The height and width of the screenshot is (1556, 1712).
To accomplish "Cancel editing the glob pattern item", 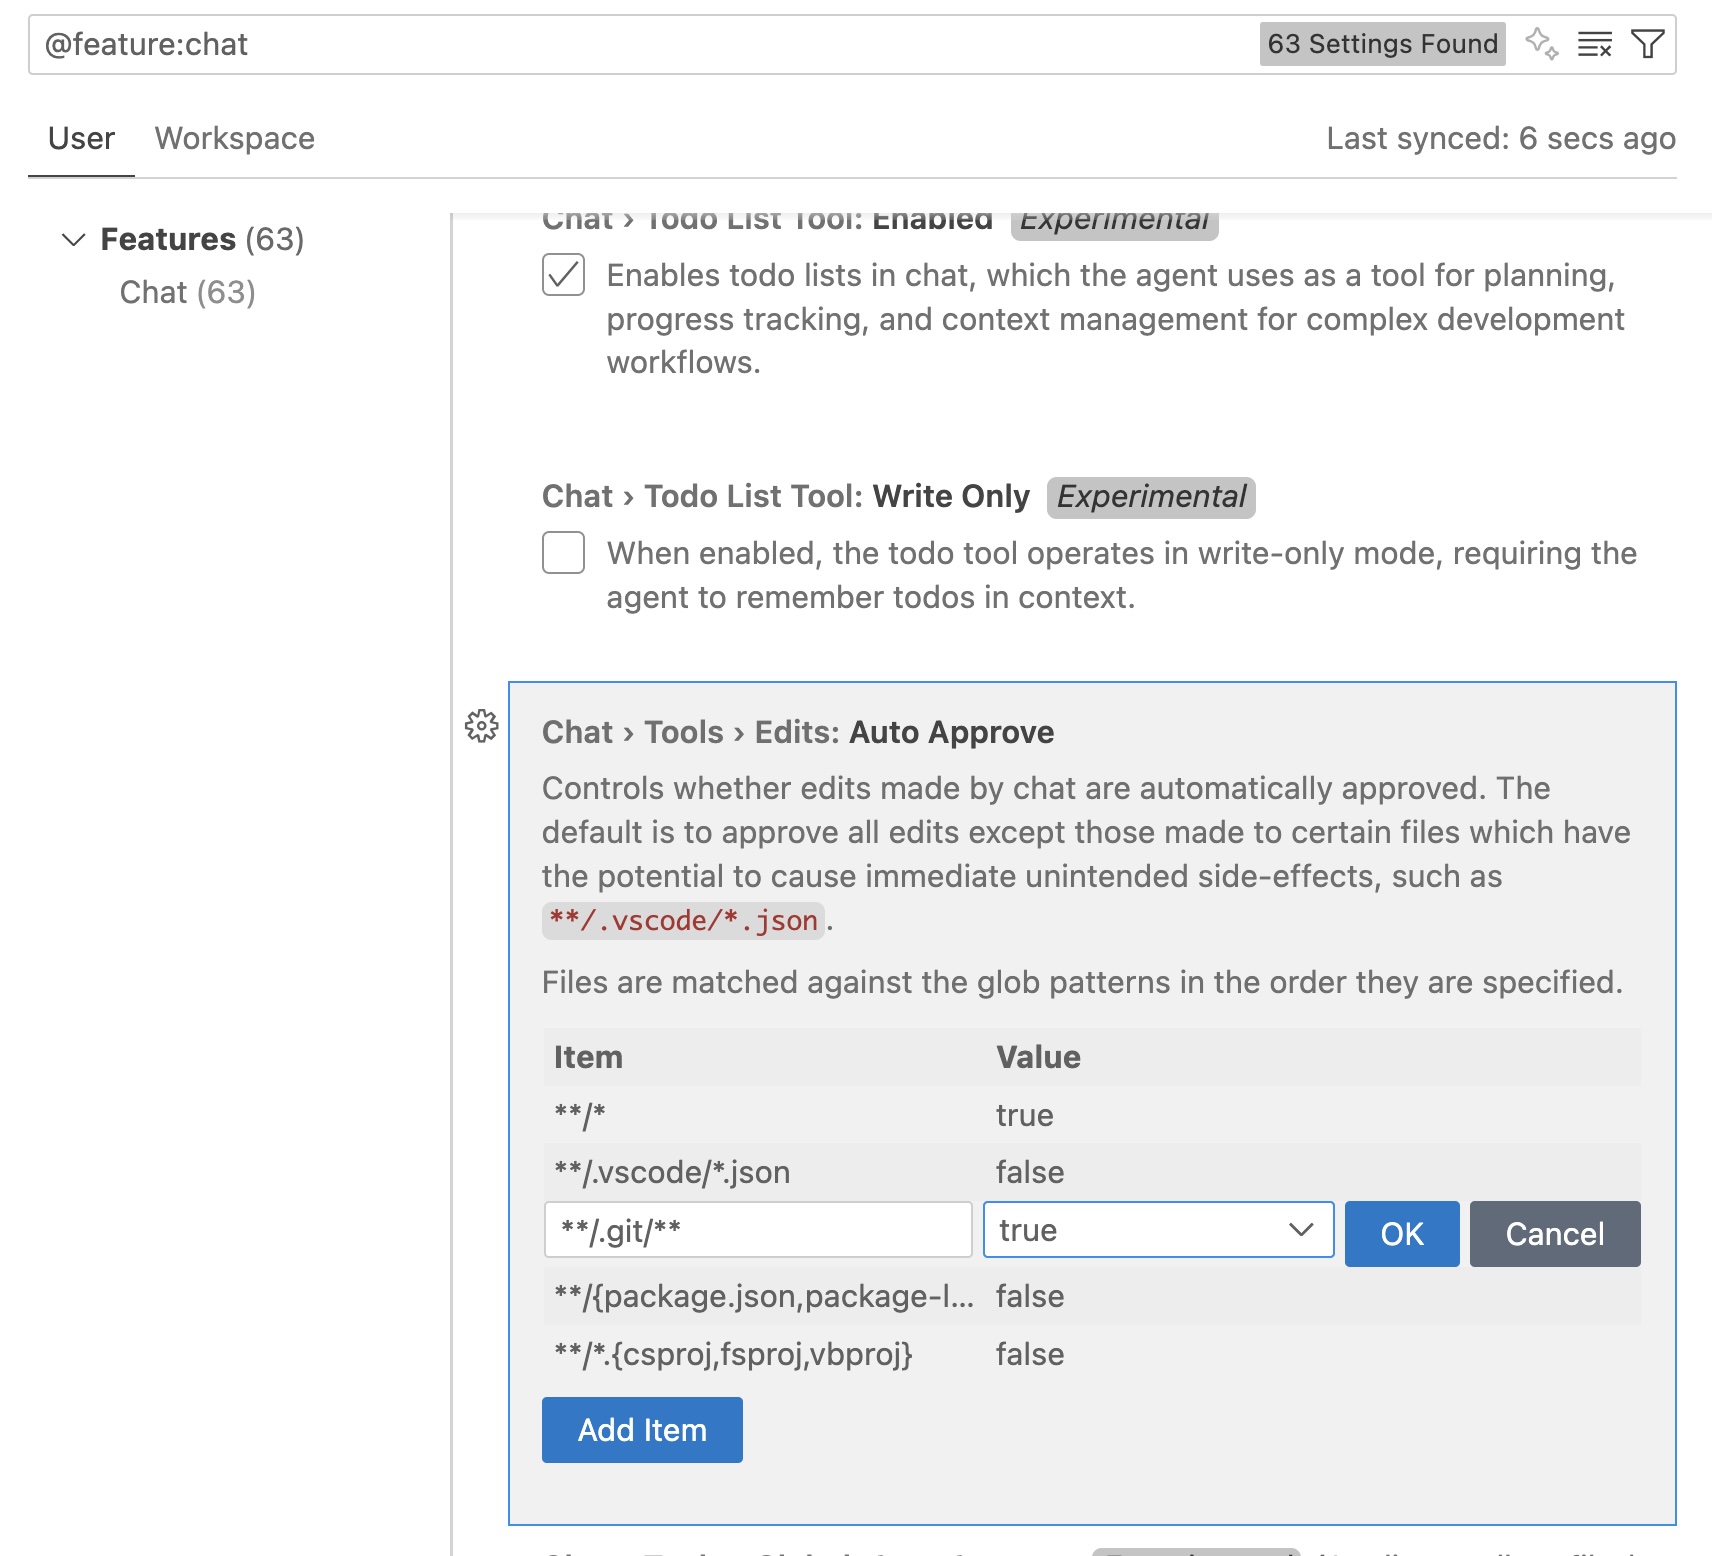I will pyautogui.click(x=1554, y=1234).
